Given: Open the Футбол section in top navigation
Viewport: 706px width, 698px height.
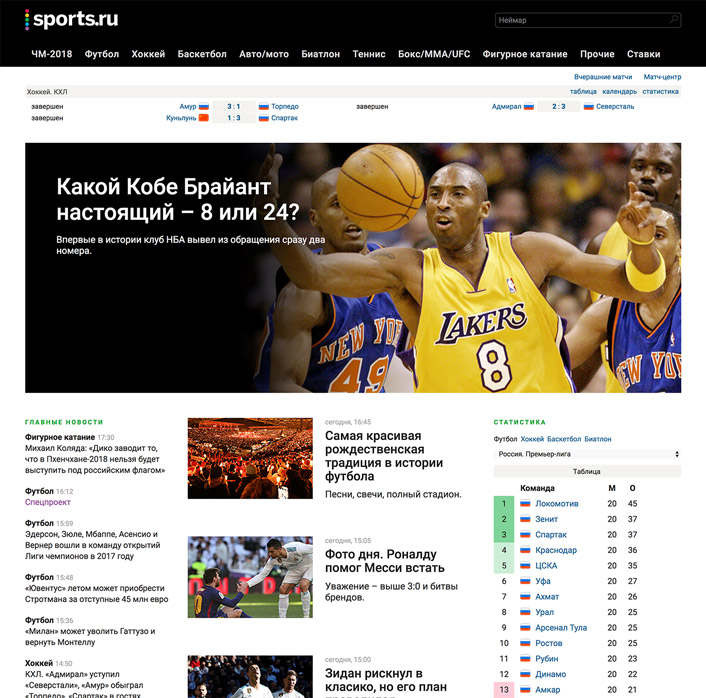Looking at the screenshot, I should pos(102,54).
